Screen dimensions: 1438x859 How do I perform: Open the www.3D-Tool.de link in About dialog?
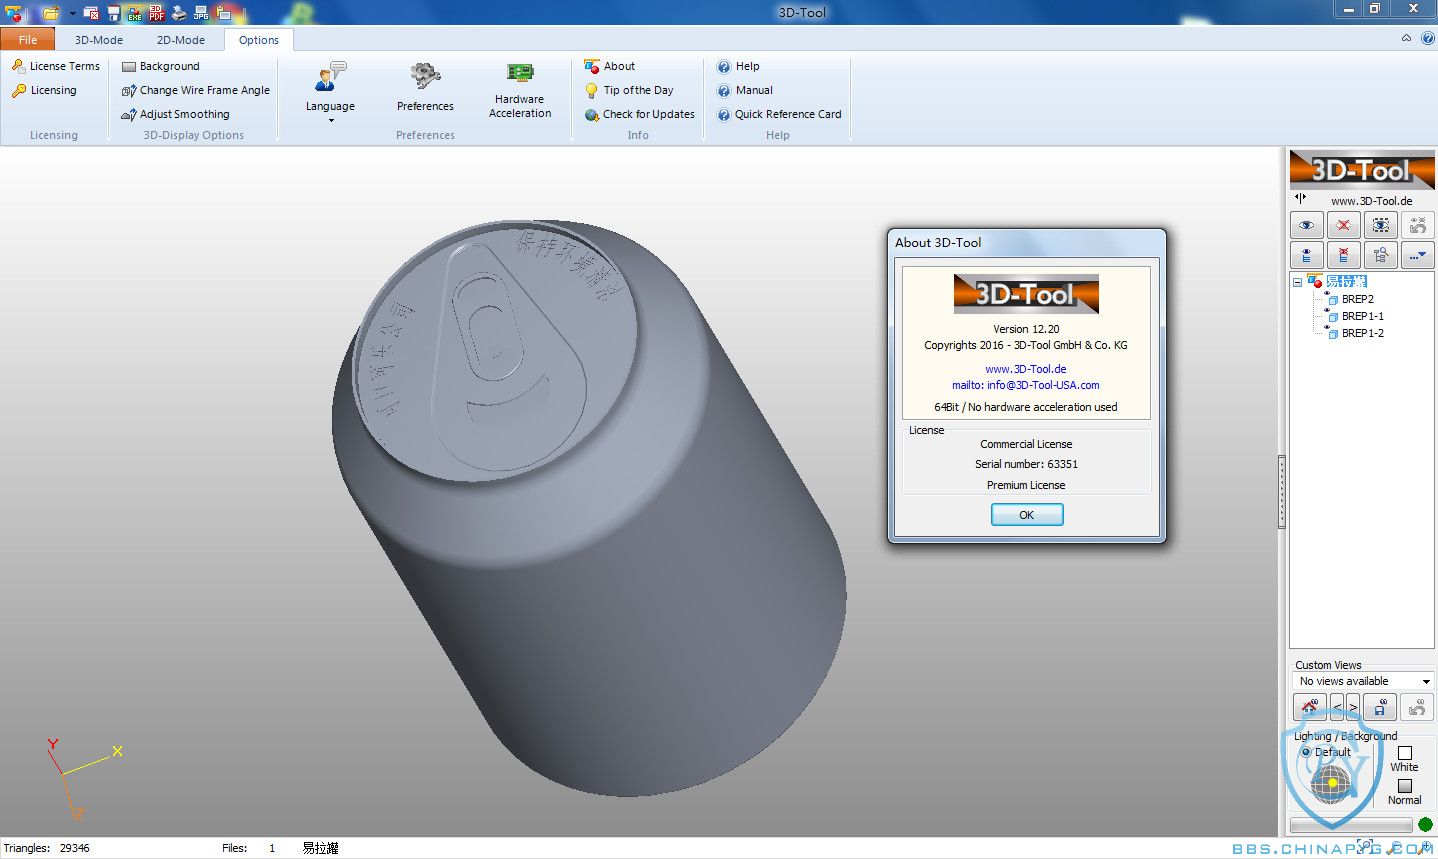point(1026,369)
